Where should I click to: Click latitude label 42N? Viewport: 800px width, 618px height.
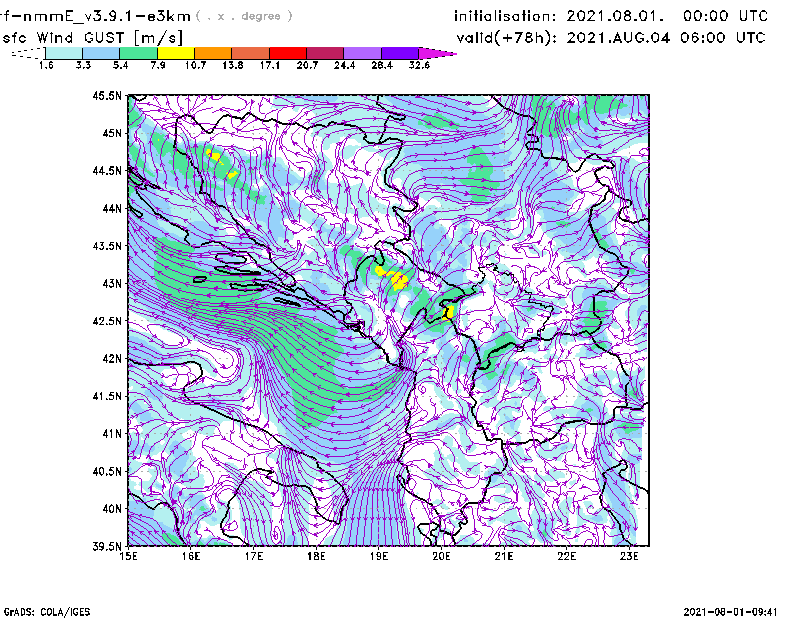112,359
